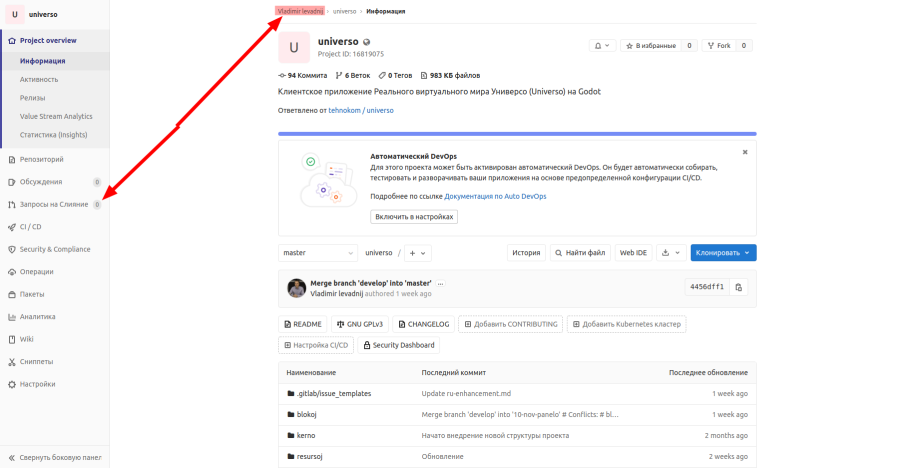Expand commit description ellipsis button

440,284
